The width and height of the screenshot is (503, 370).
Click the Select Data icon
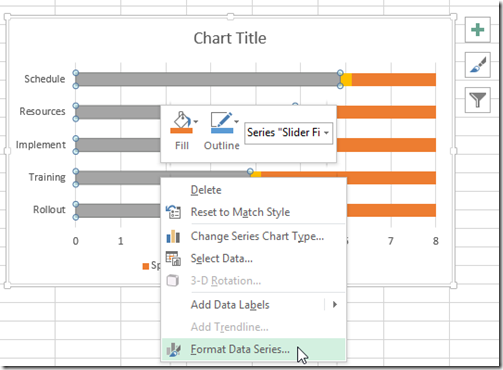click(173, 259)
